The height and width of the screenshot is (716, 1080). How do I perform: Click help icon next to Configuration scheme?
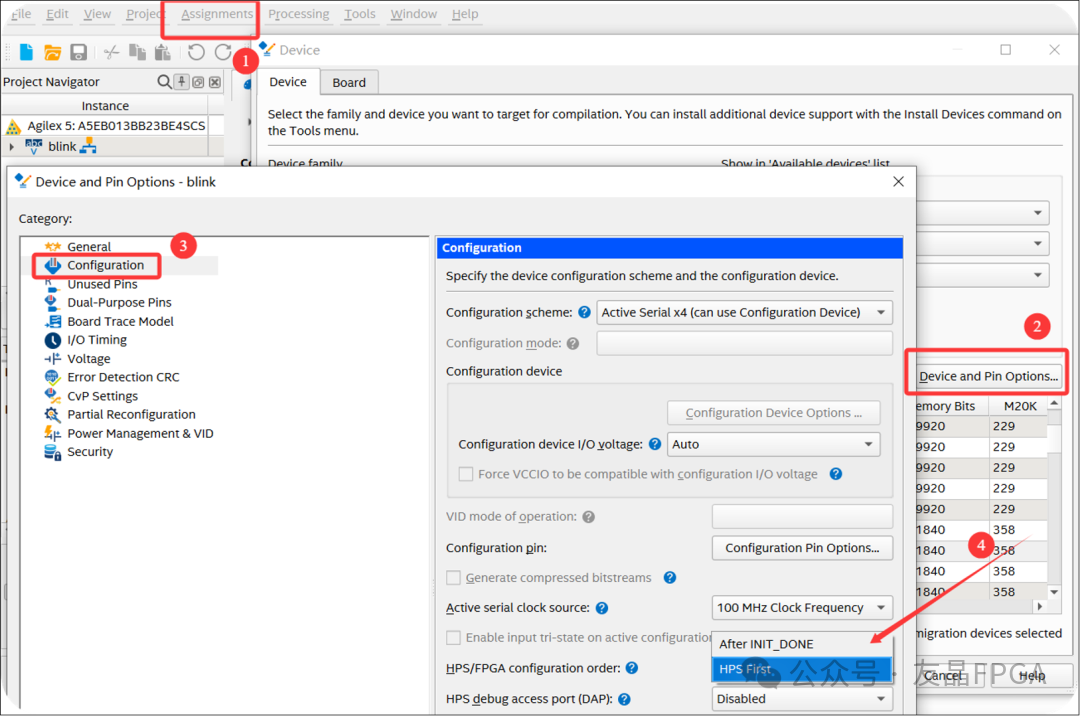click(584, 313)
